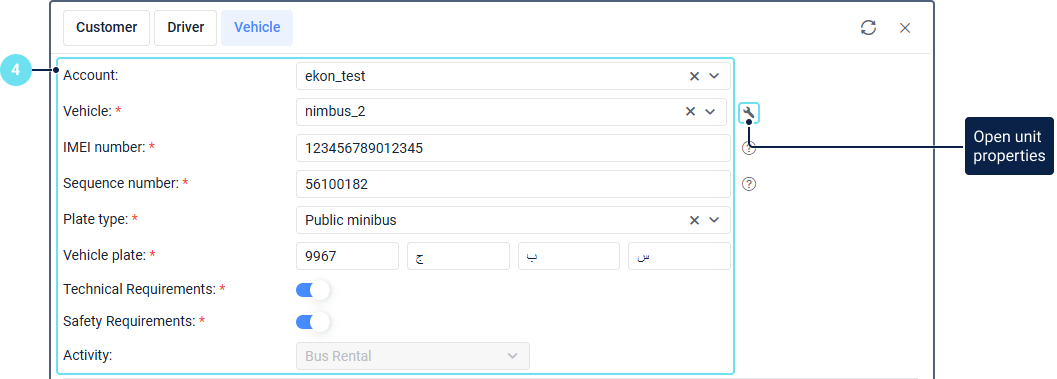Click the vehicle plate number 9967 field
This screenshot has height=379, width=1057.
[x=347, y=256]
